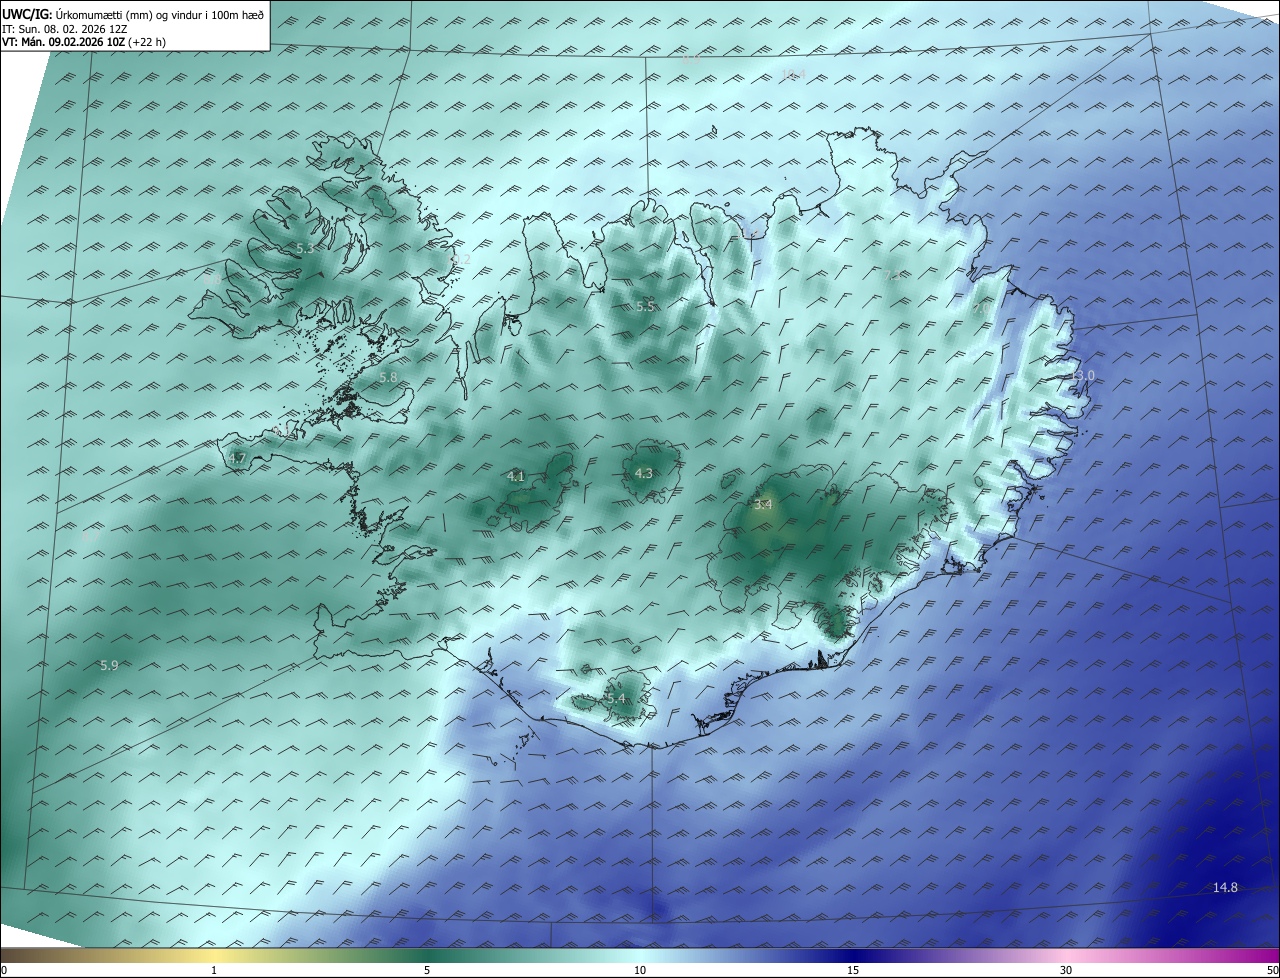Image resolution: width=1280 pixels, height=978 pixels.
Task: Click the 7.0 value in northeast Iceland
Action: 981,309
